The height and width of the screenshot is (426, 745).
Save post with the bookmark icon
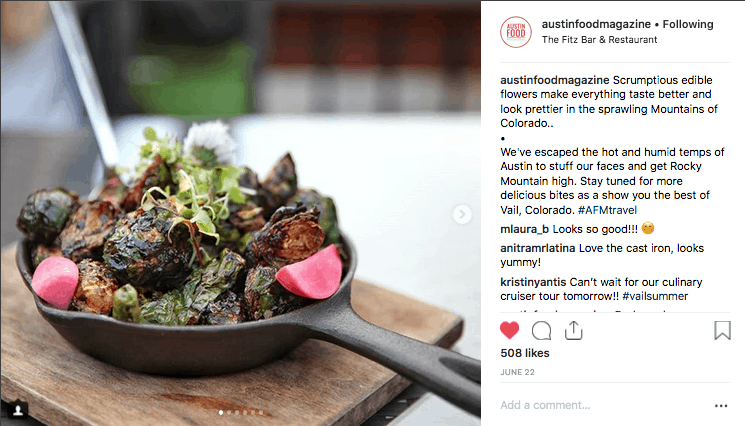(x=722, y=331)
